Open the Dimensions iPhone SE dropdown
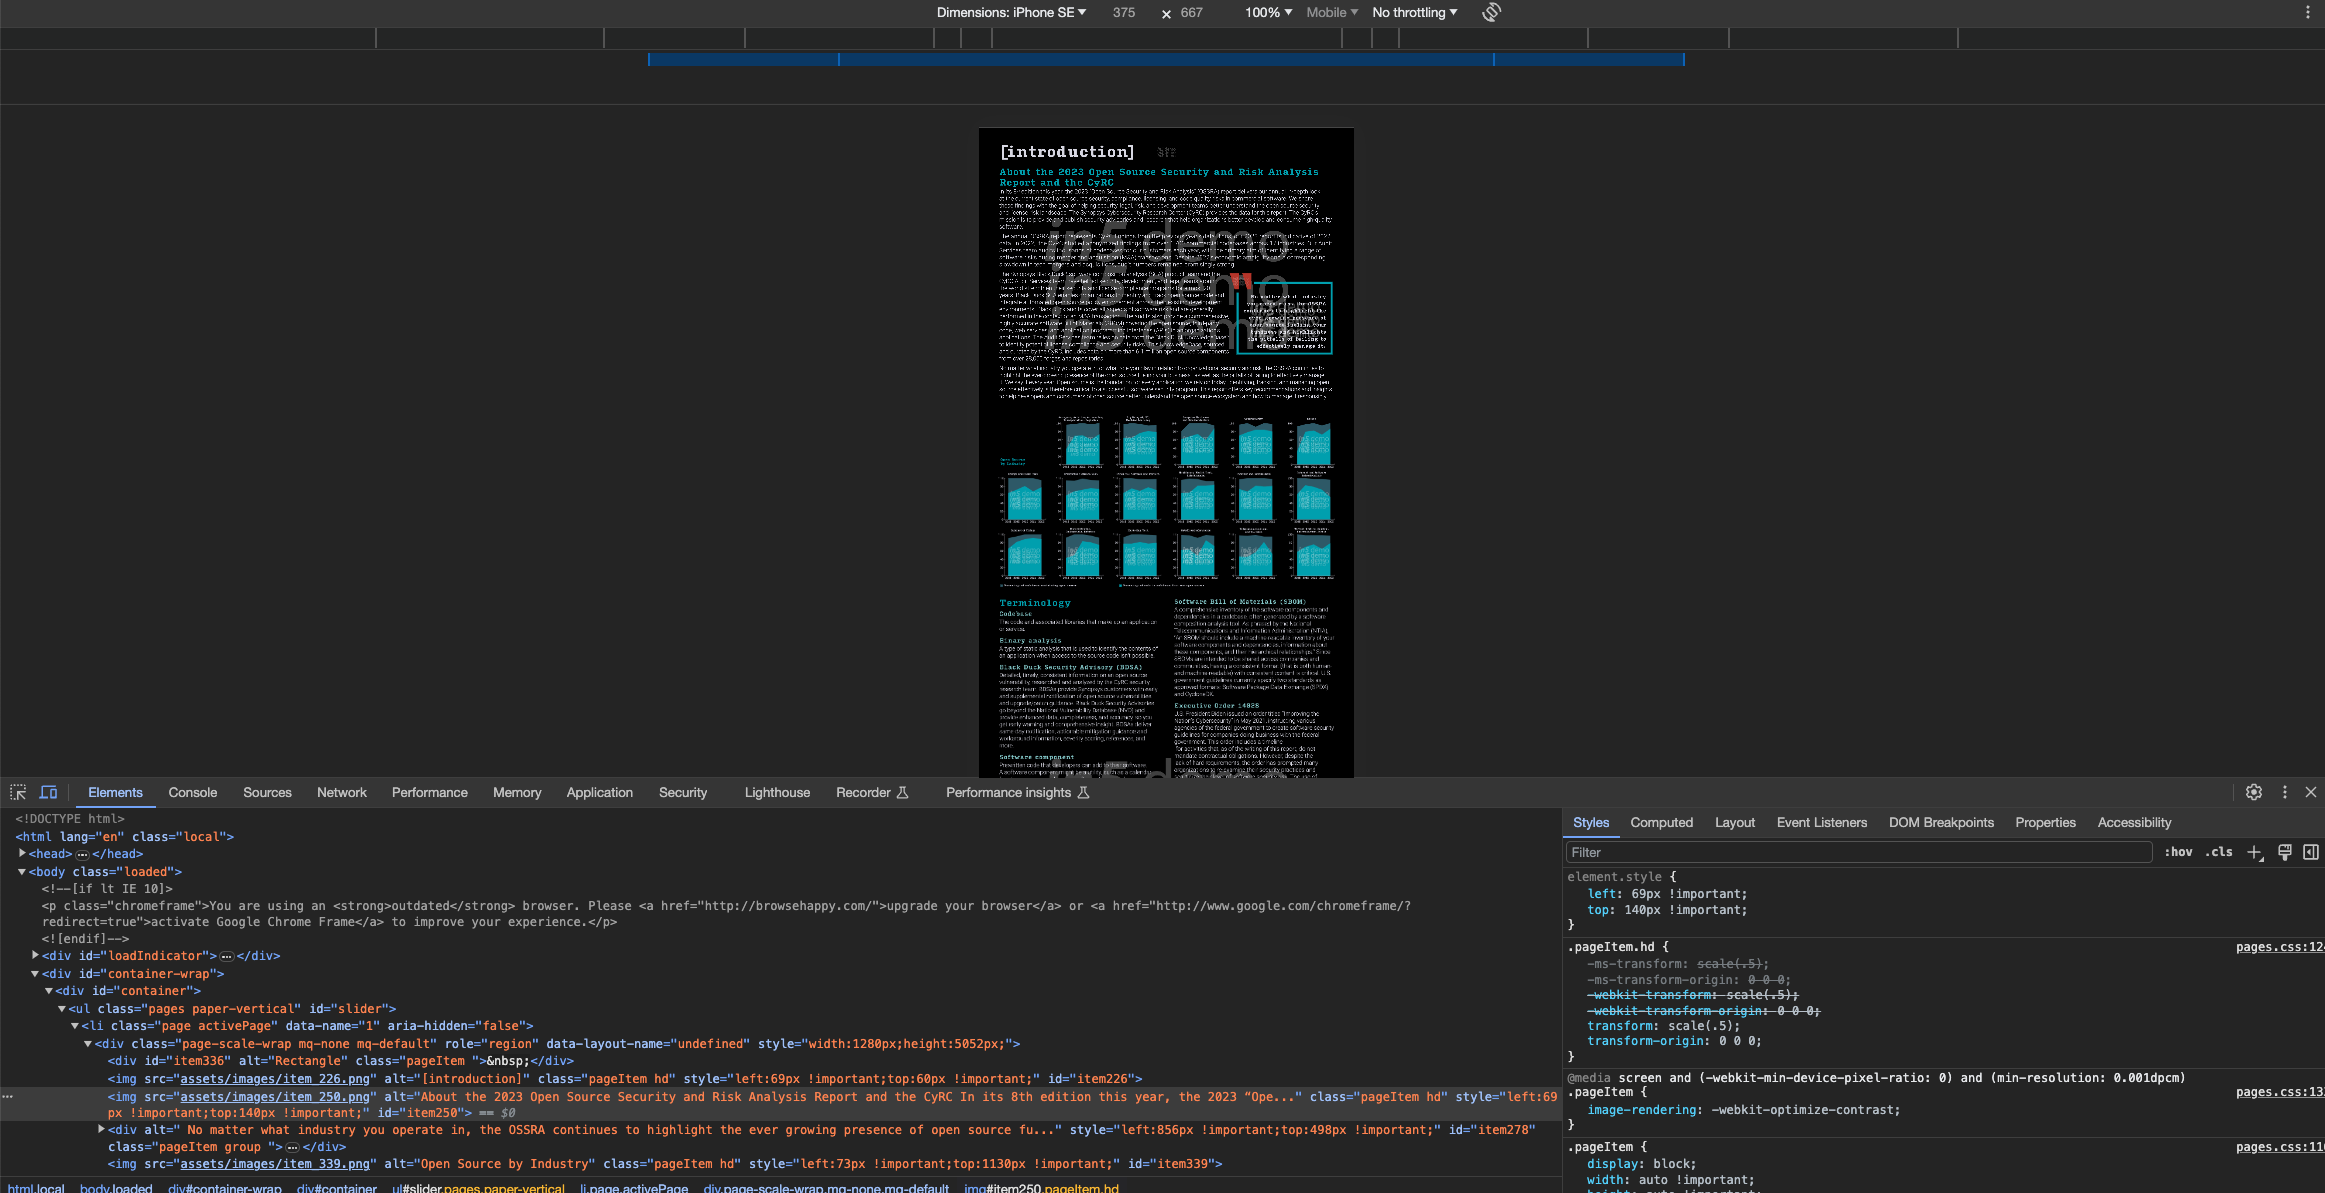The width and height of the screenshot is (2325, 1193). 1011,12
